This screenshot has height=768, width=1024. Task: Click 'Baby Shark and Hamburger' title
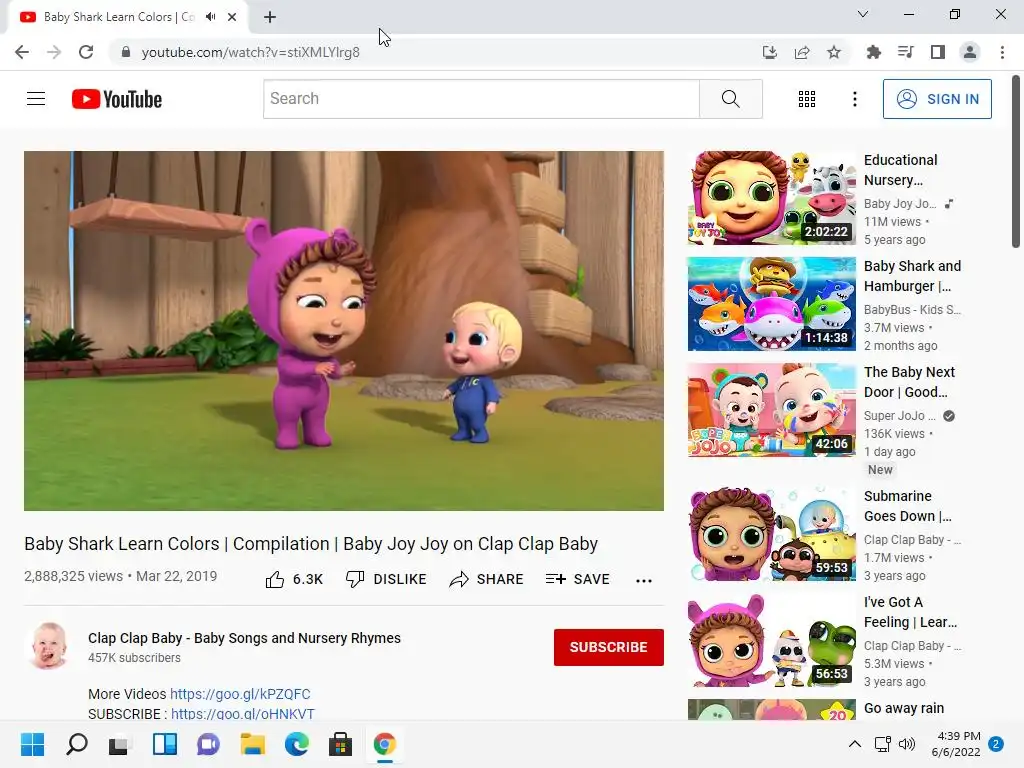(x=912, y=276)
